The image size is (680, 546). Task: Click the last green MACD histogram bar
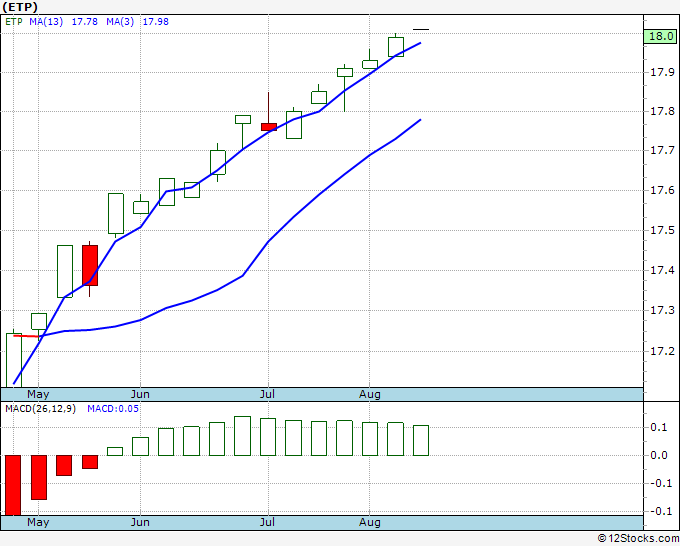[421, 440]
